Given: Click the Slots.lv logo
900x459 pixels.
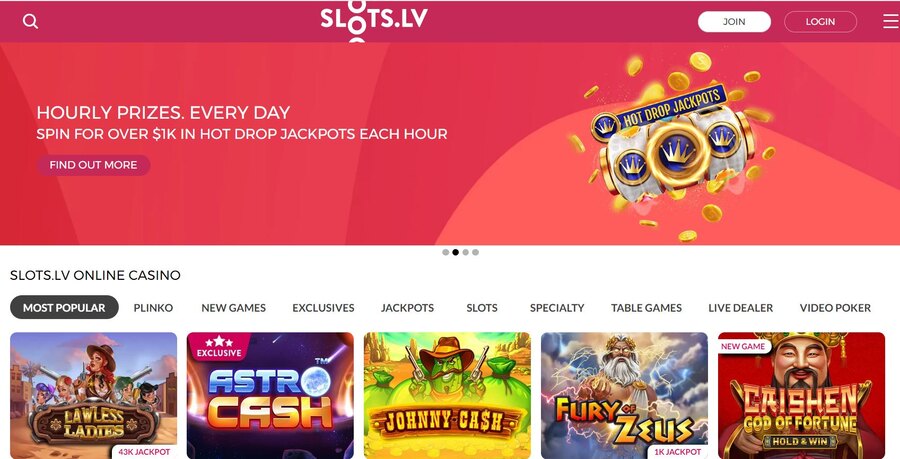Looking at the screenshot, I should (x=374, y=21).
